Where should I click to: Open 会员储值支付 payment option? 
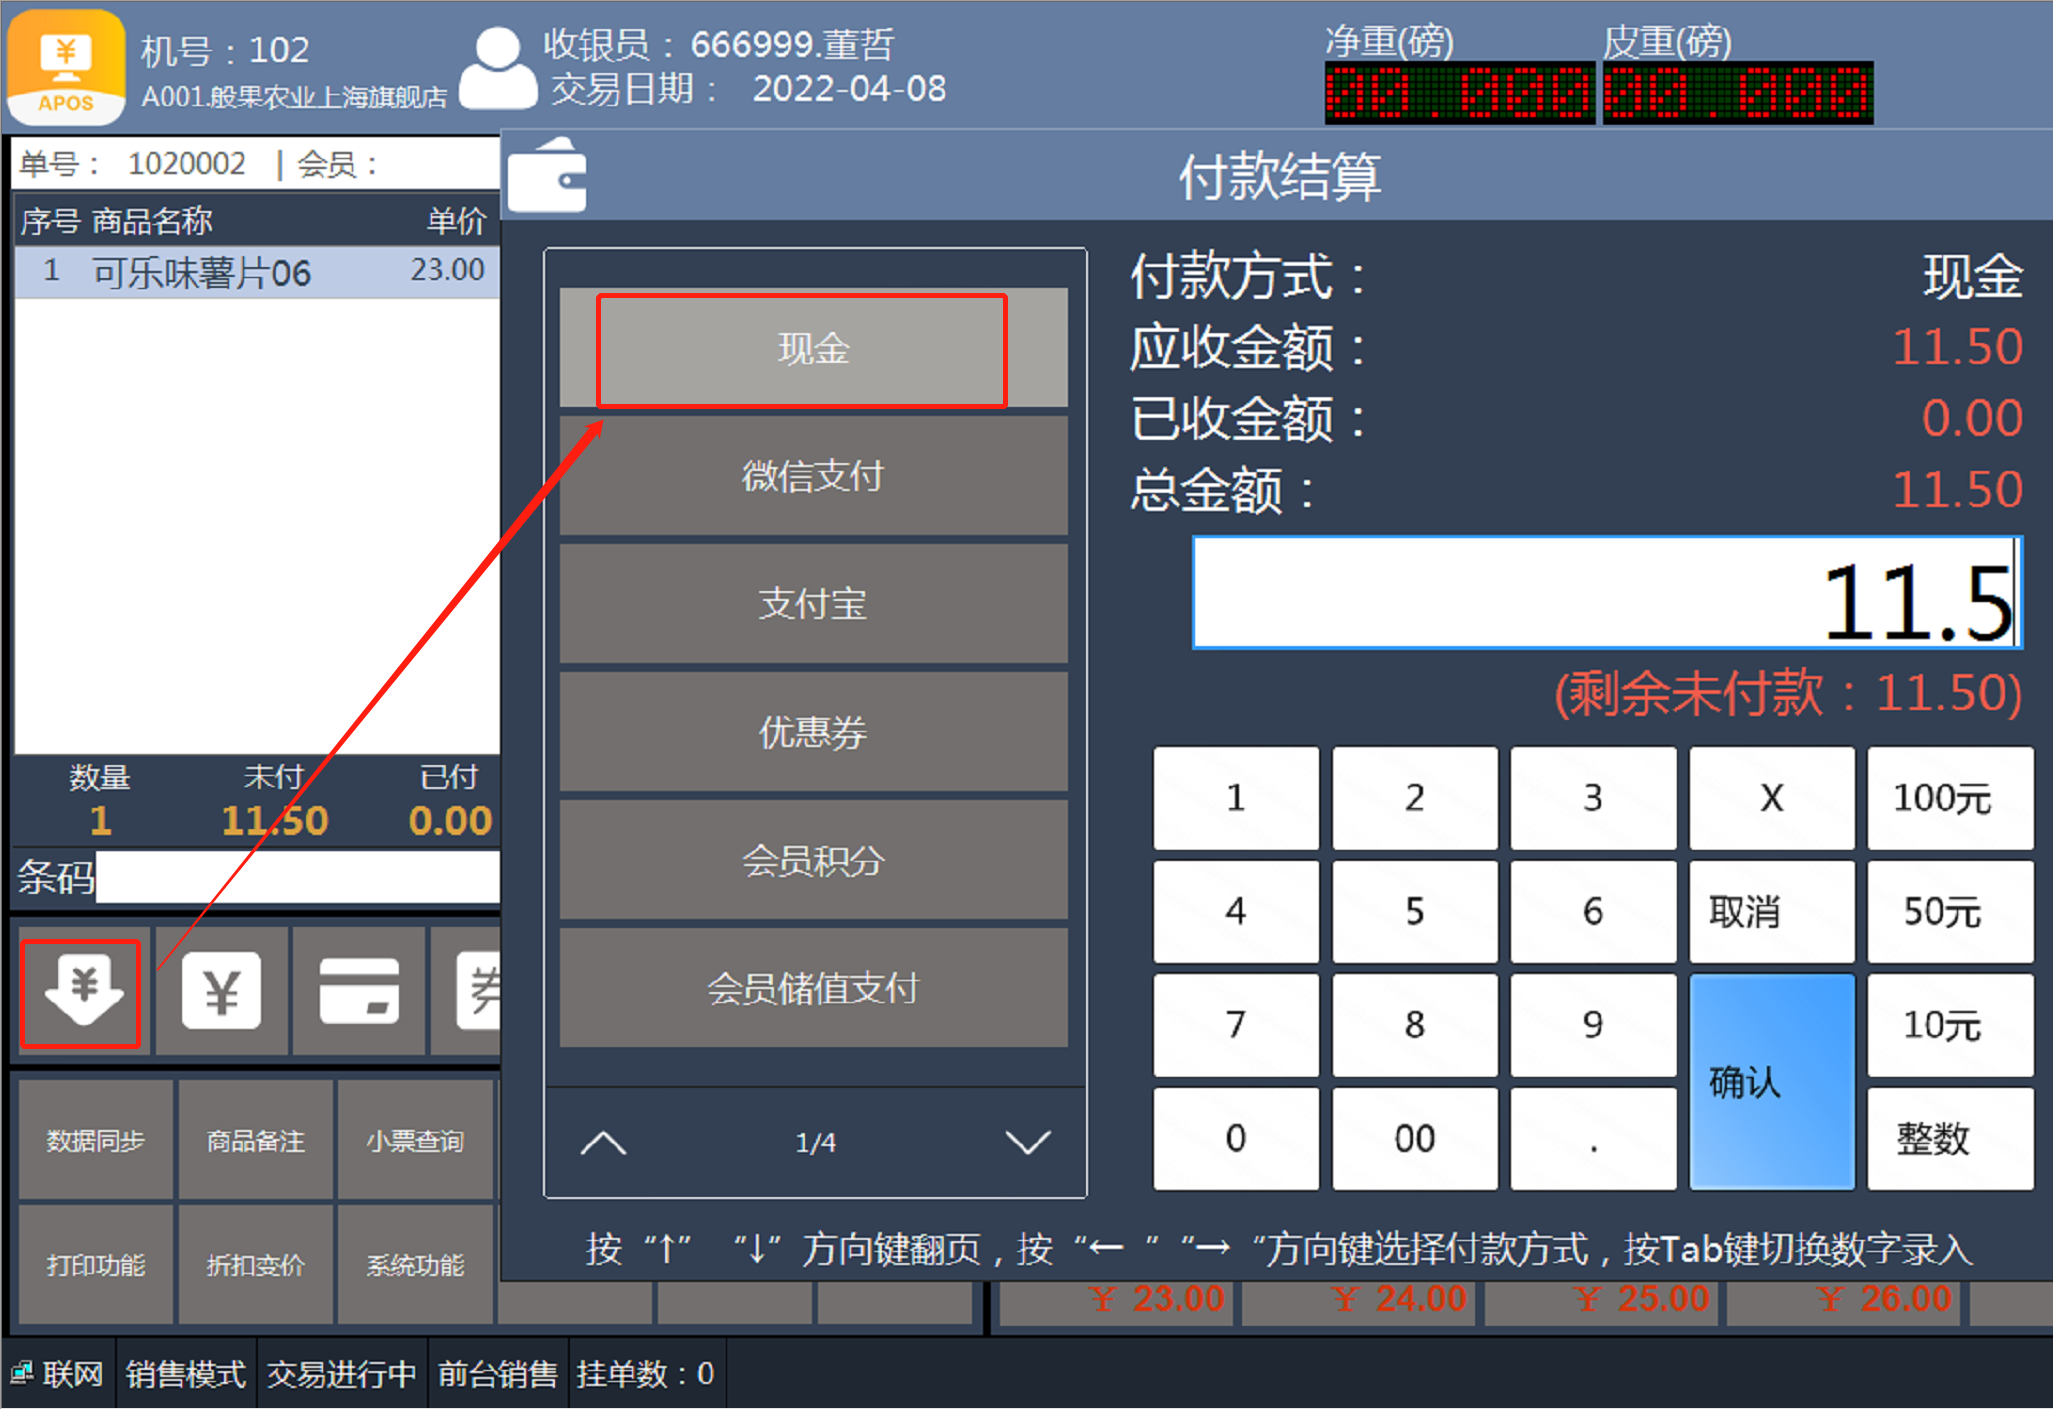tap(813, 988)
